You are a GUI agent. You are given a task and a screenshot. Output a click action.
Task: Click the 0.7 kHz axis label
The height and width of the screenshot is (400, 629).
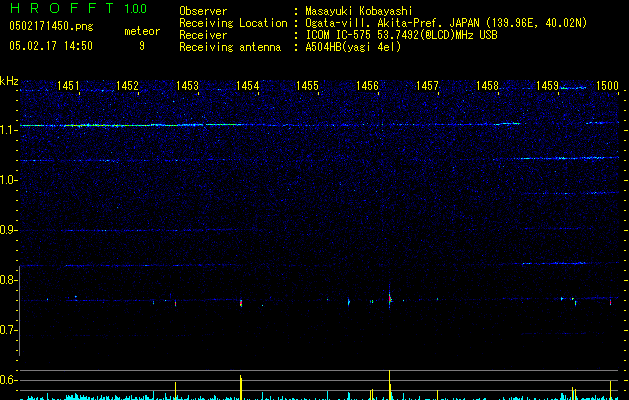(9, 330)
